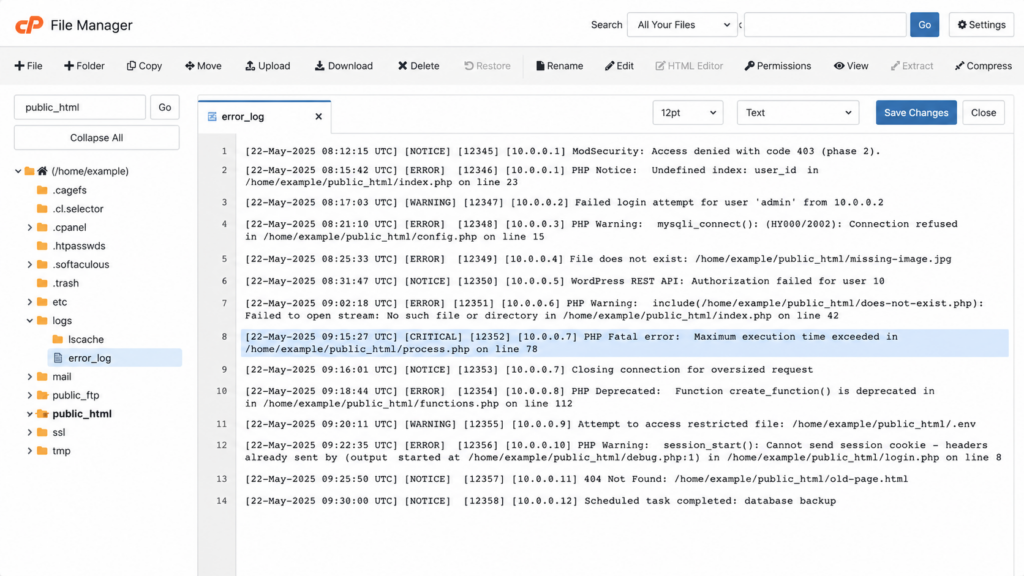Click line 5 File does not exist entry

pyautogui.click(x=598, y=259)
